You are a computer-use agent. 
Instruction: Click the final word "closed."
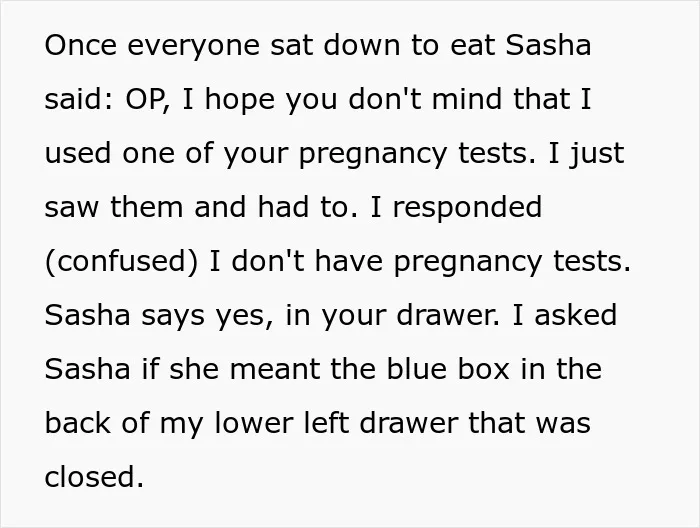tap(94, 477)
